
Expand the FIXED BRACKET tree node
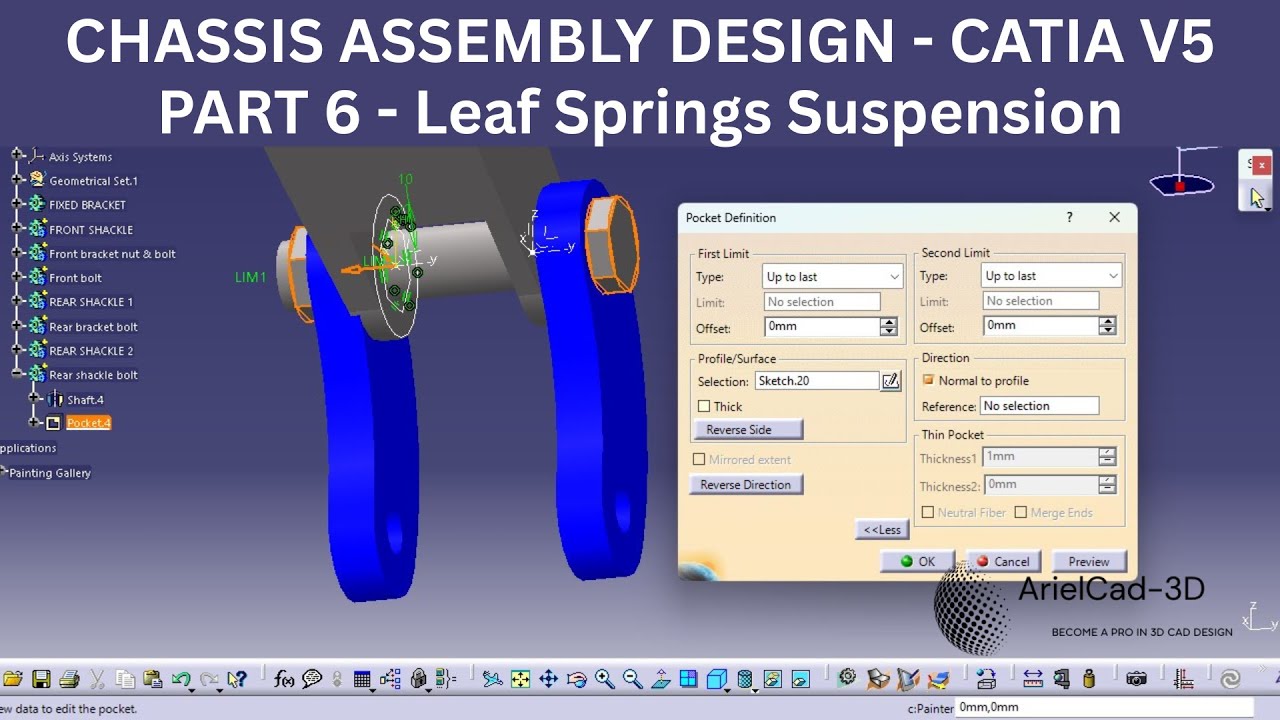16,204
